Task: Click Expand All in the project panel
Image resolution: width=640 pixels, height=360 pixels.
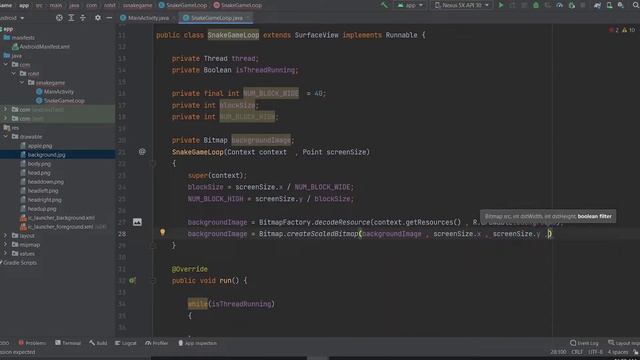Action: 71,18
